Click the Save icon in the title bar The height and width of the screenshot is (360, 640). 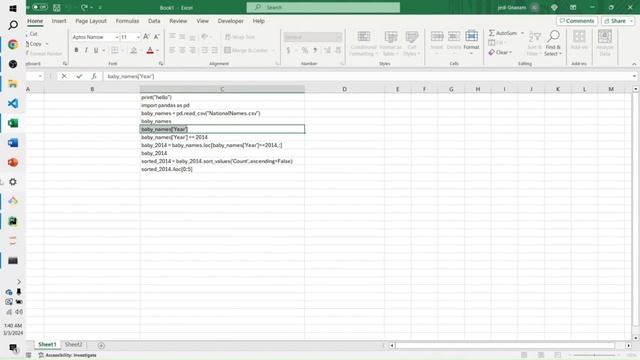(x=57, y=7)
